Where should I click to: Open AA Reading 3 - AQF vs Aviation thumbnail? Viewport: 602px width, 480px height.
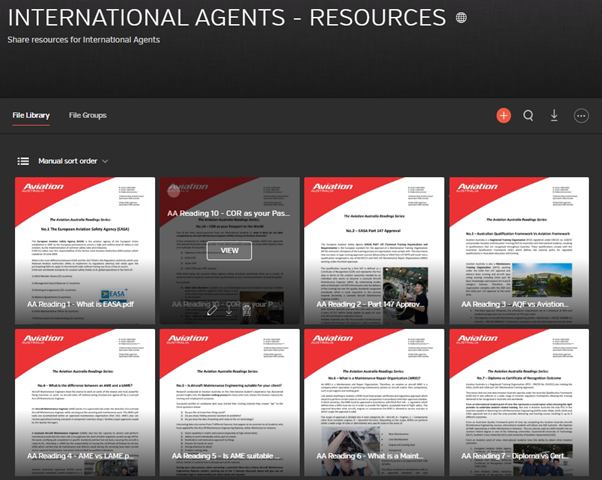[519, 251]
